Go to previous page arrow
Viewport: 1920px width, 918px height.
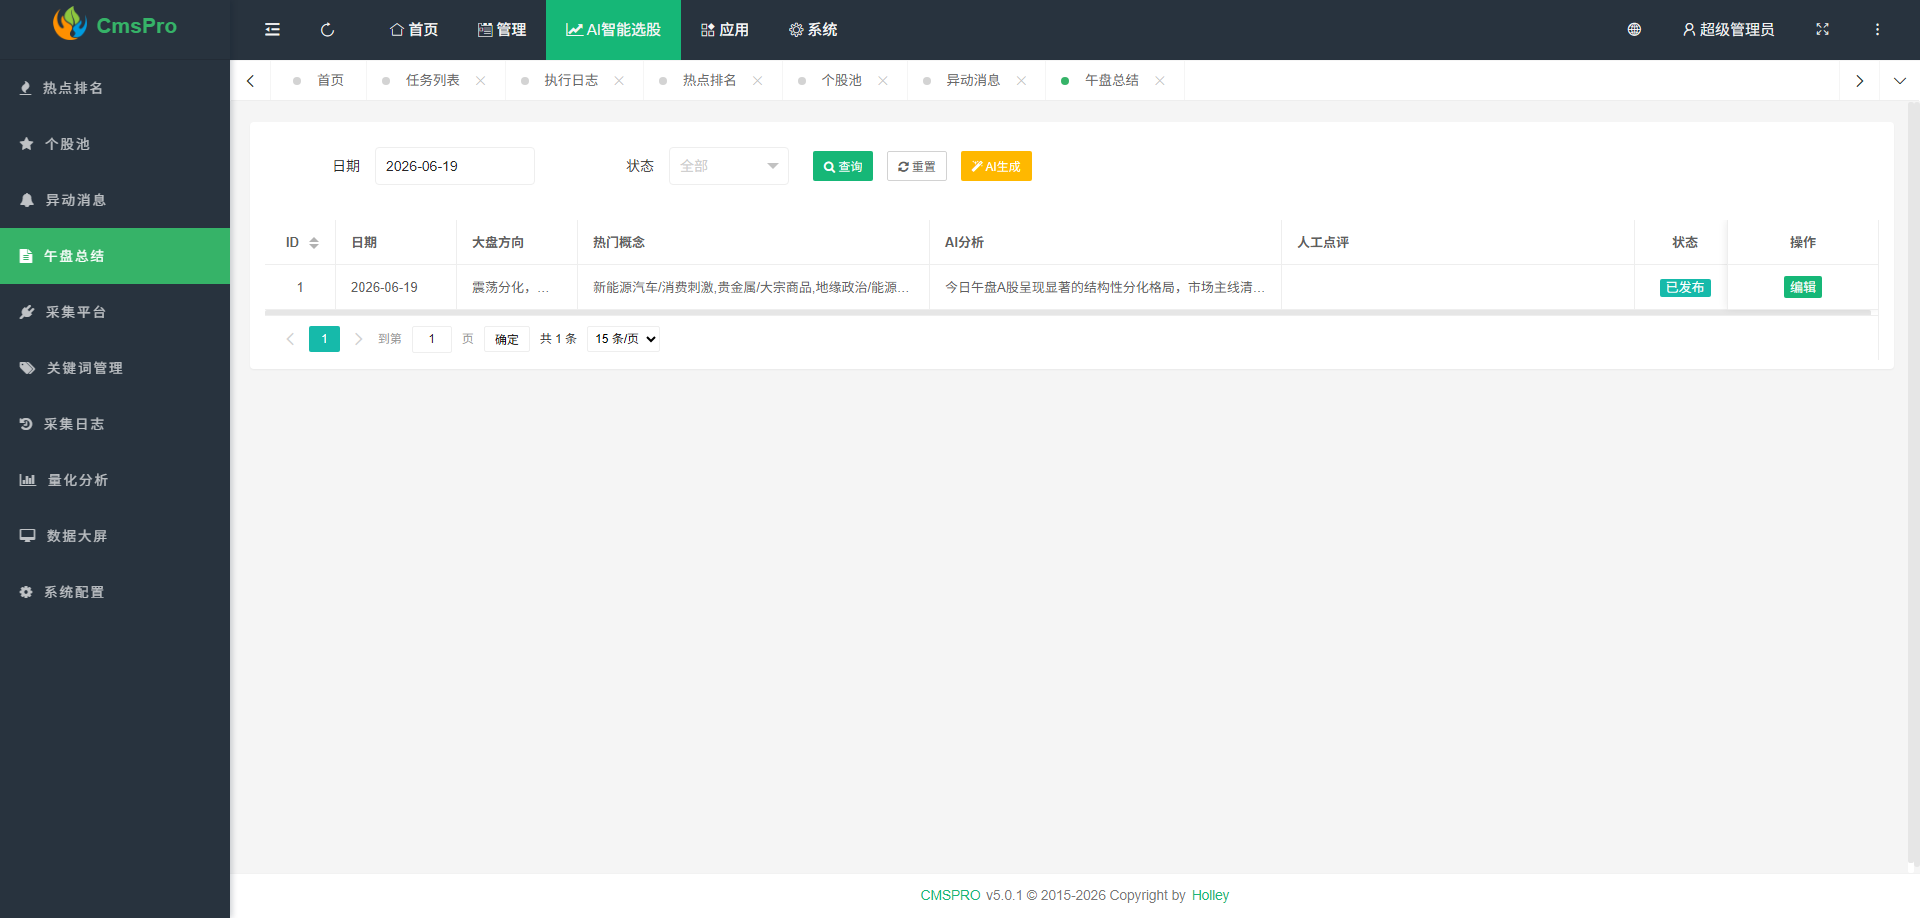coord(290,339)
